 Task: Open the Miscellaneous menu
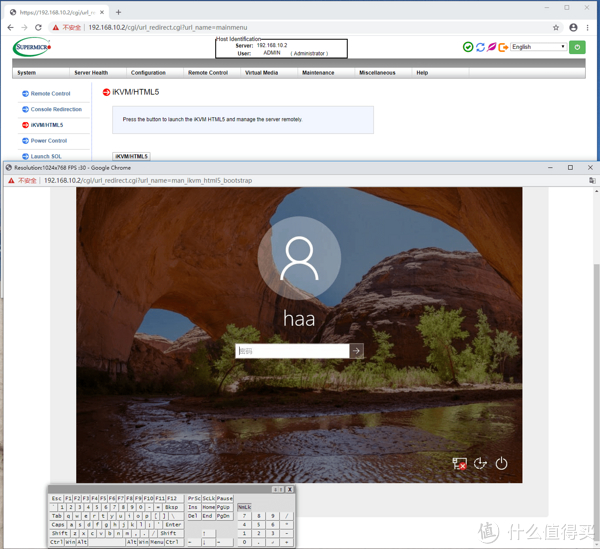tap(377, 73)
